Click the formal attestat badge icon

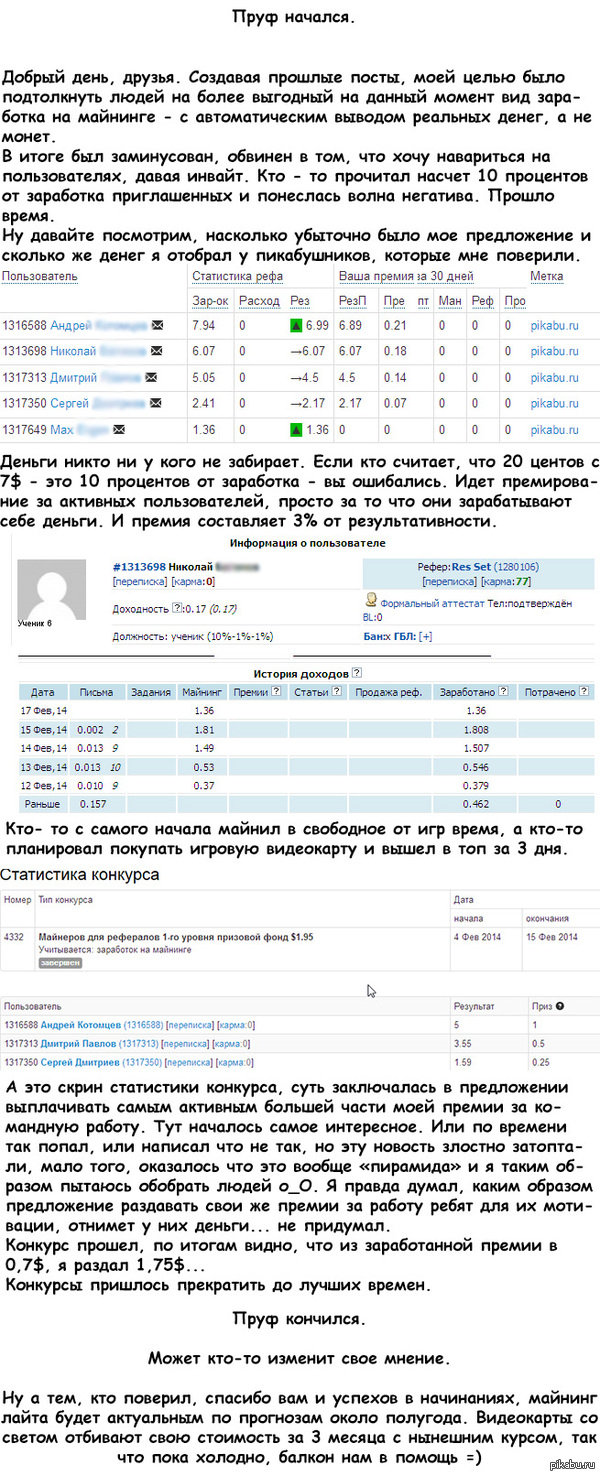371,600
